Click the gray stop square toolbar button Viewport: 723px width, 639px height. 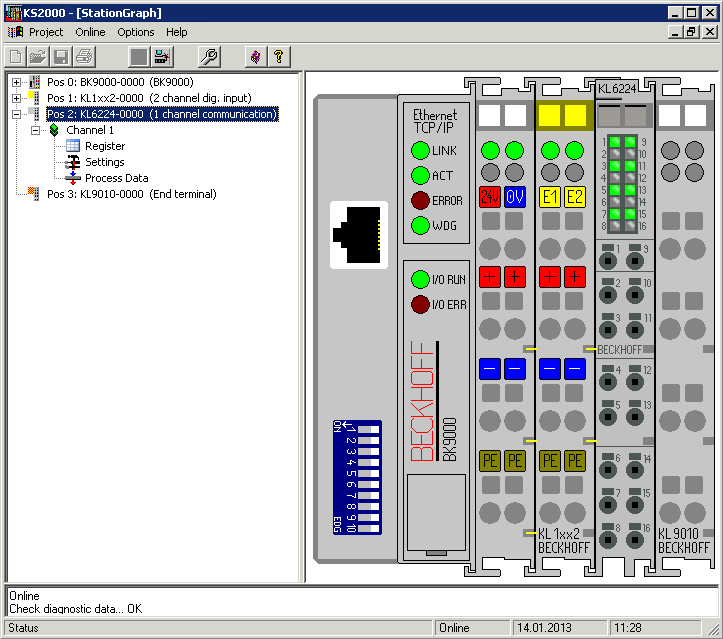tap(139, 57)
